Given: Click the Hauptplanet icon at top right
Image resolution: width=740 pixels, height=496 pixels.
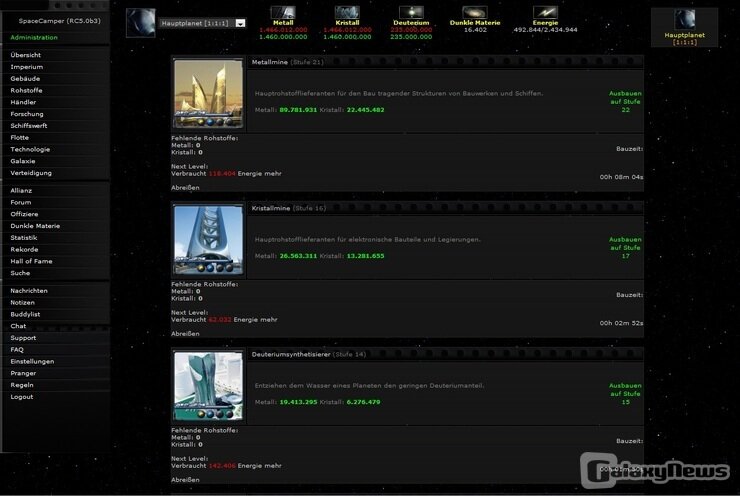Looking at the screenshot, I should [x=684, y=19].
